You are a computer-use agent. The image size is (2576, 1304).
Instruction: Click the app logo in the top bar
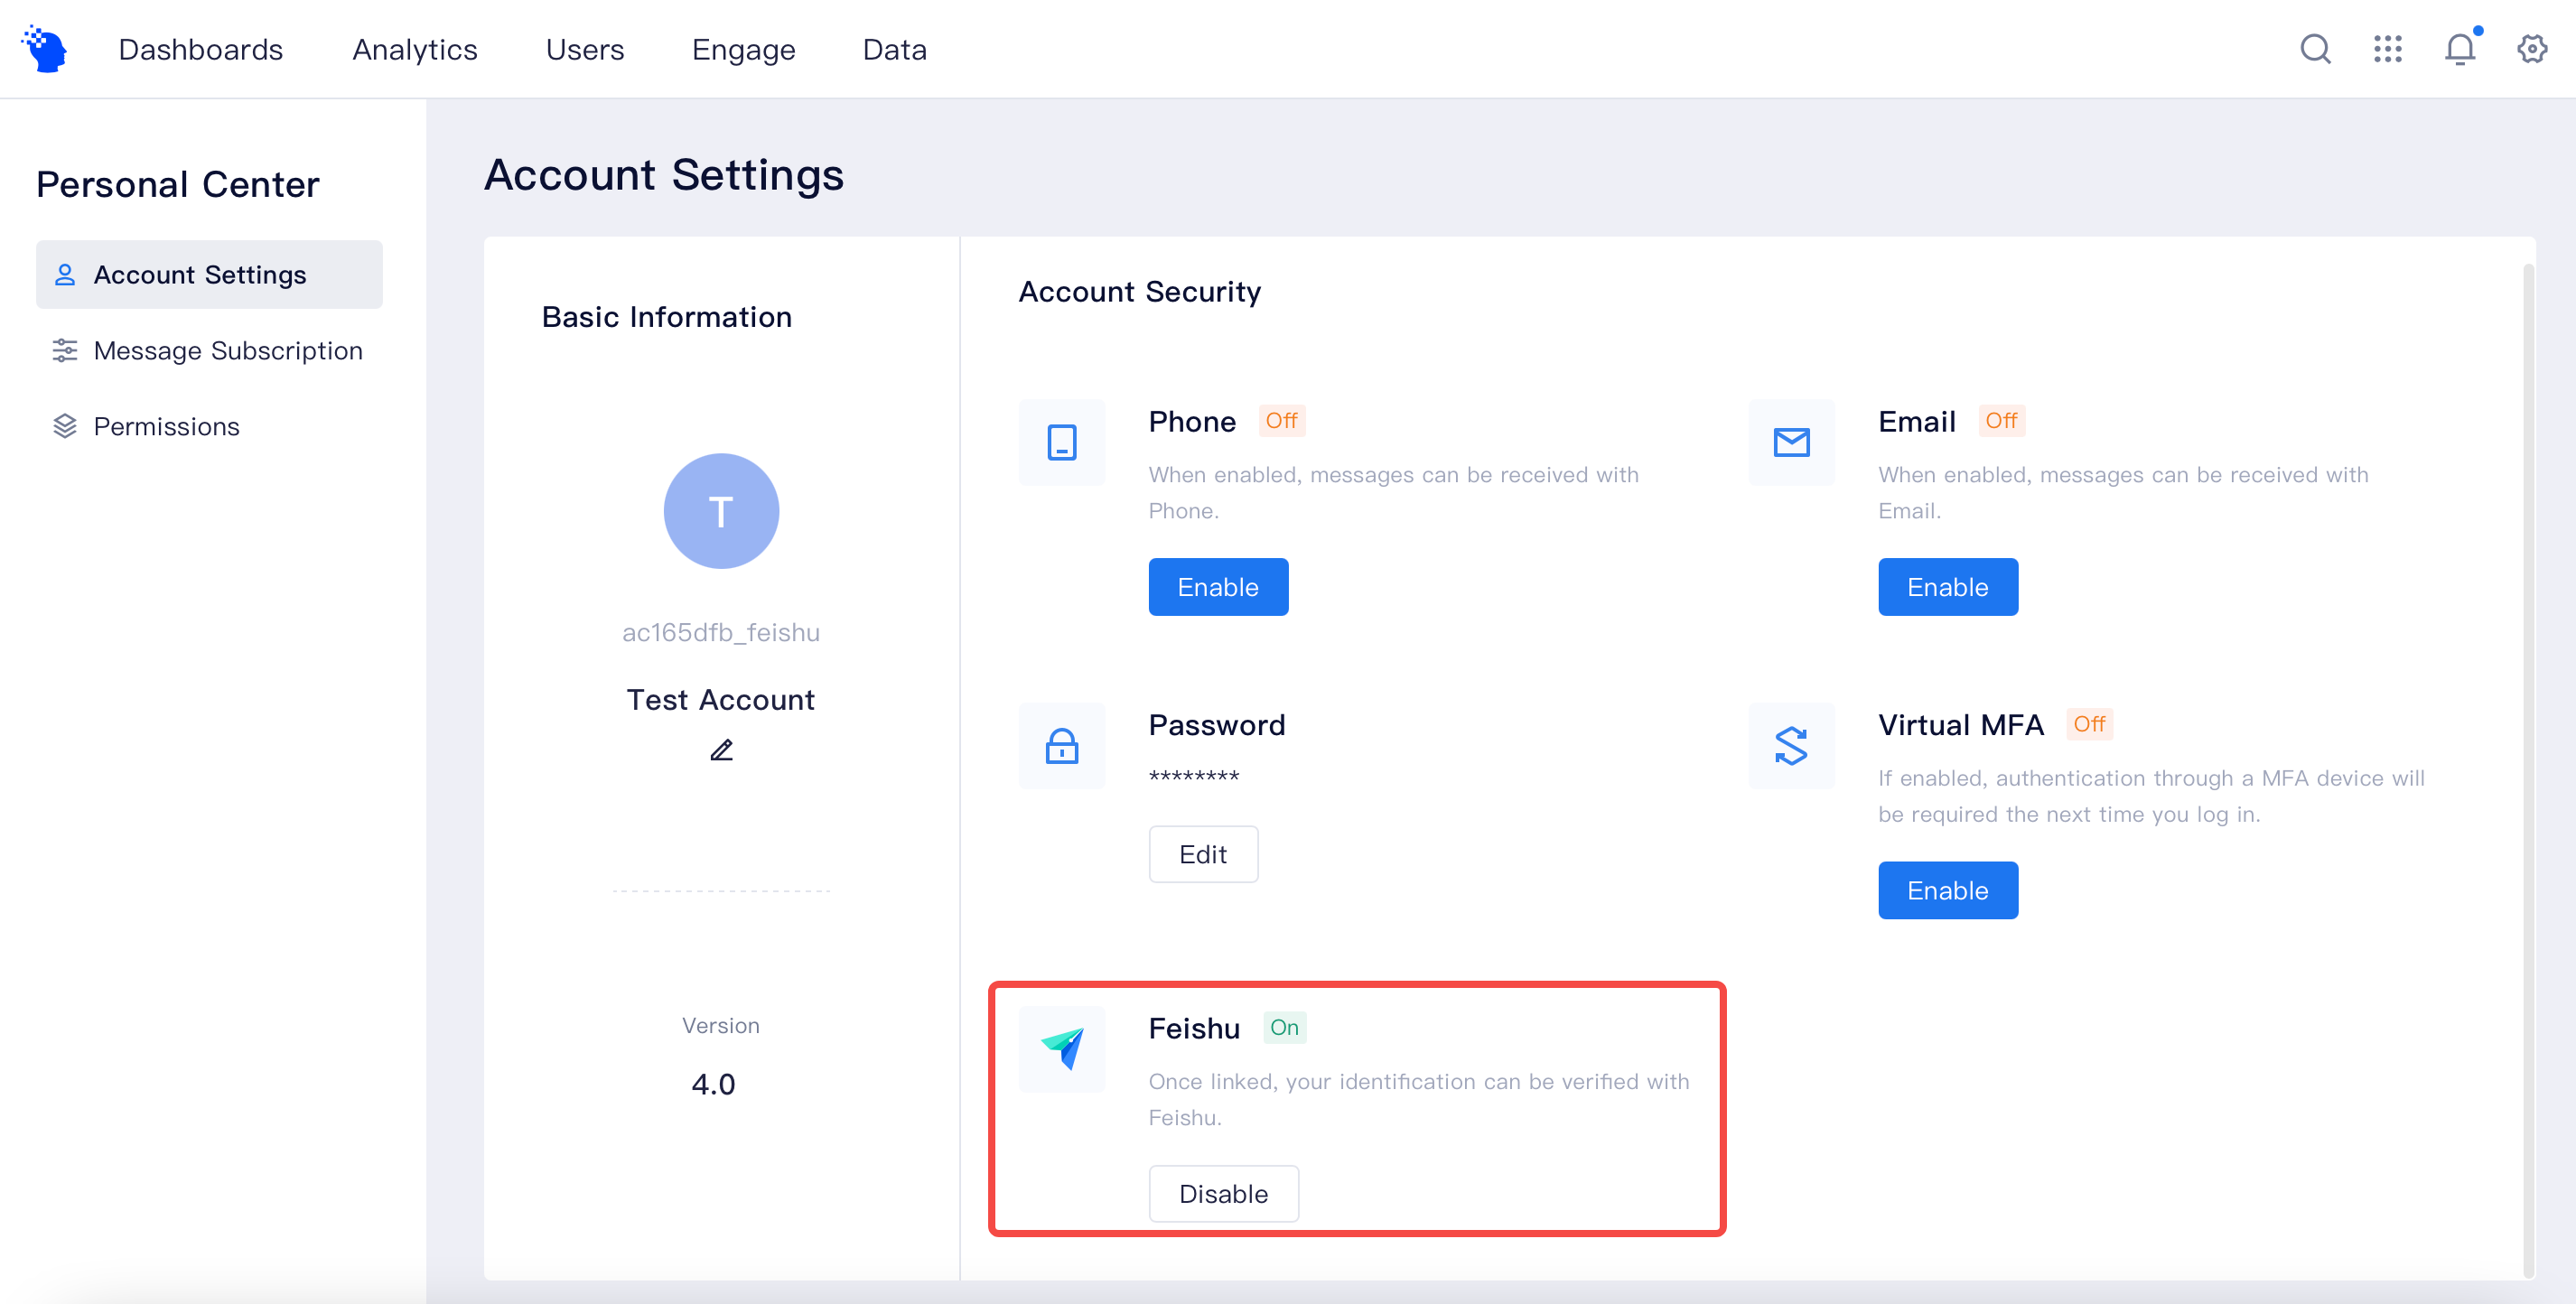45,49
